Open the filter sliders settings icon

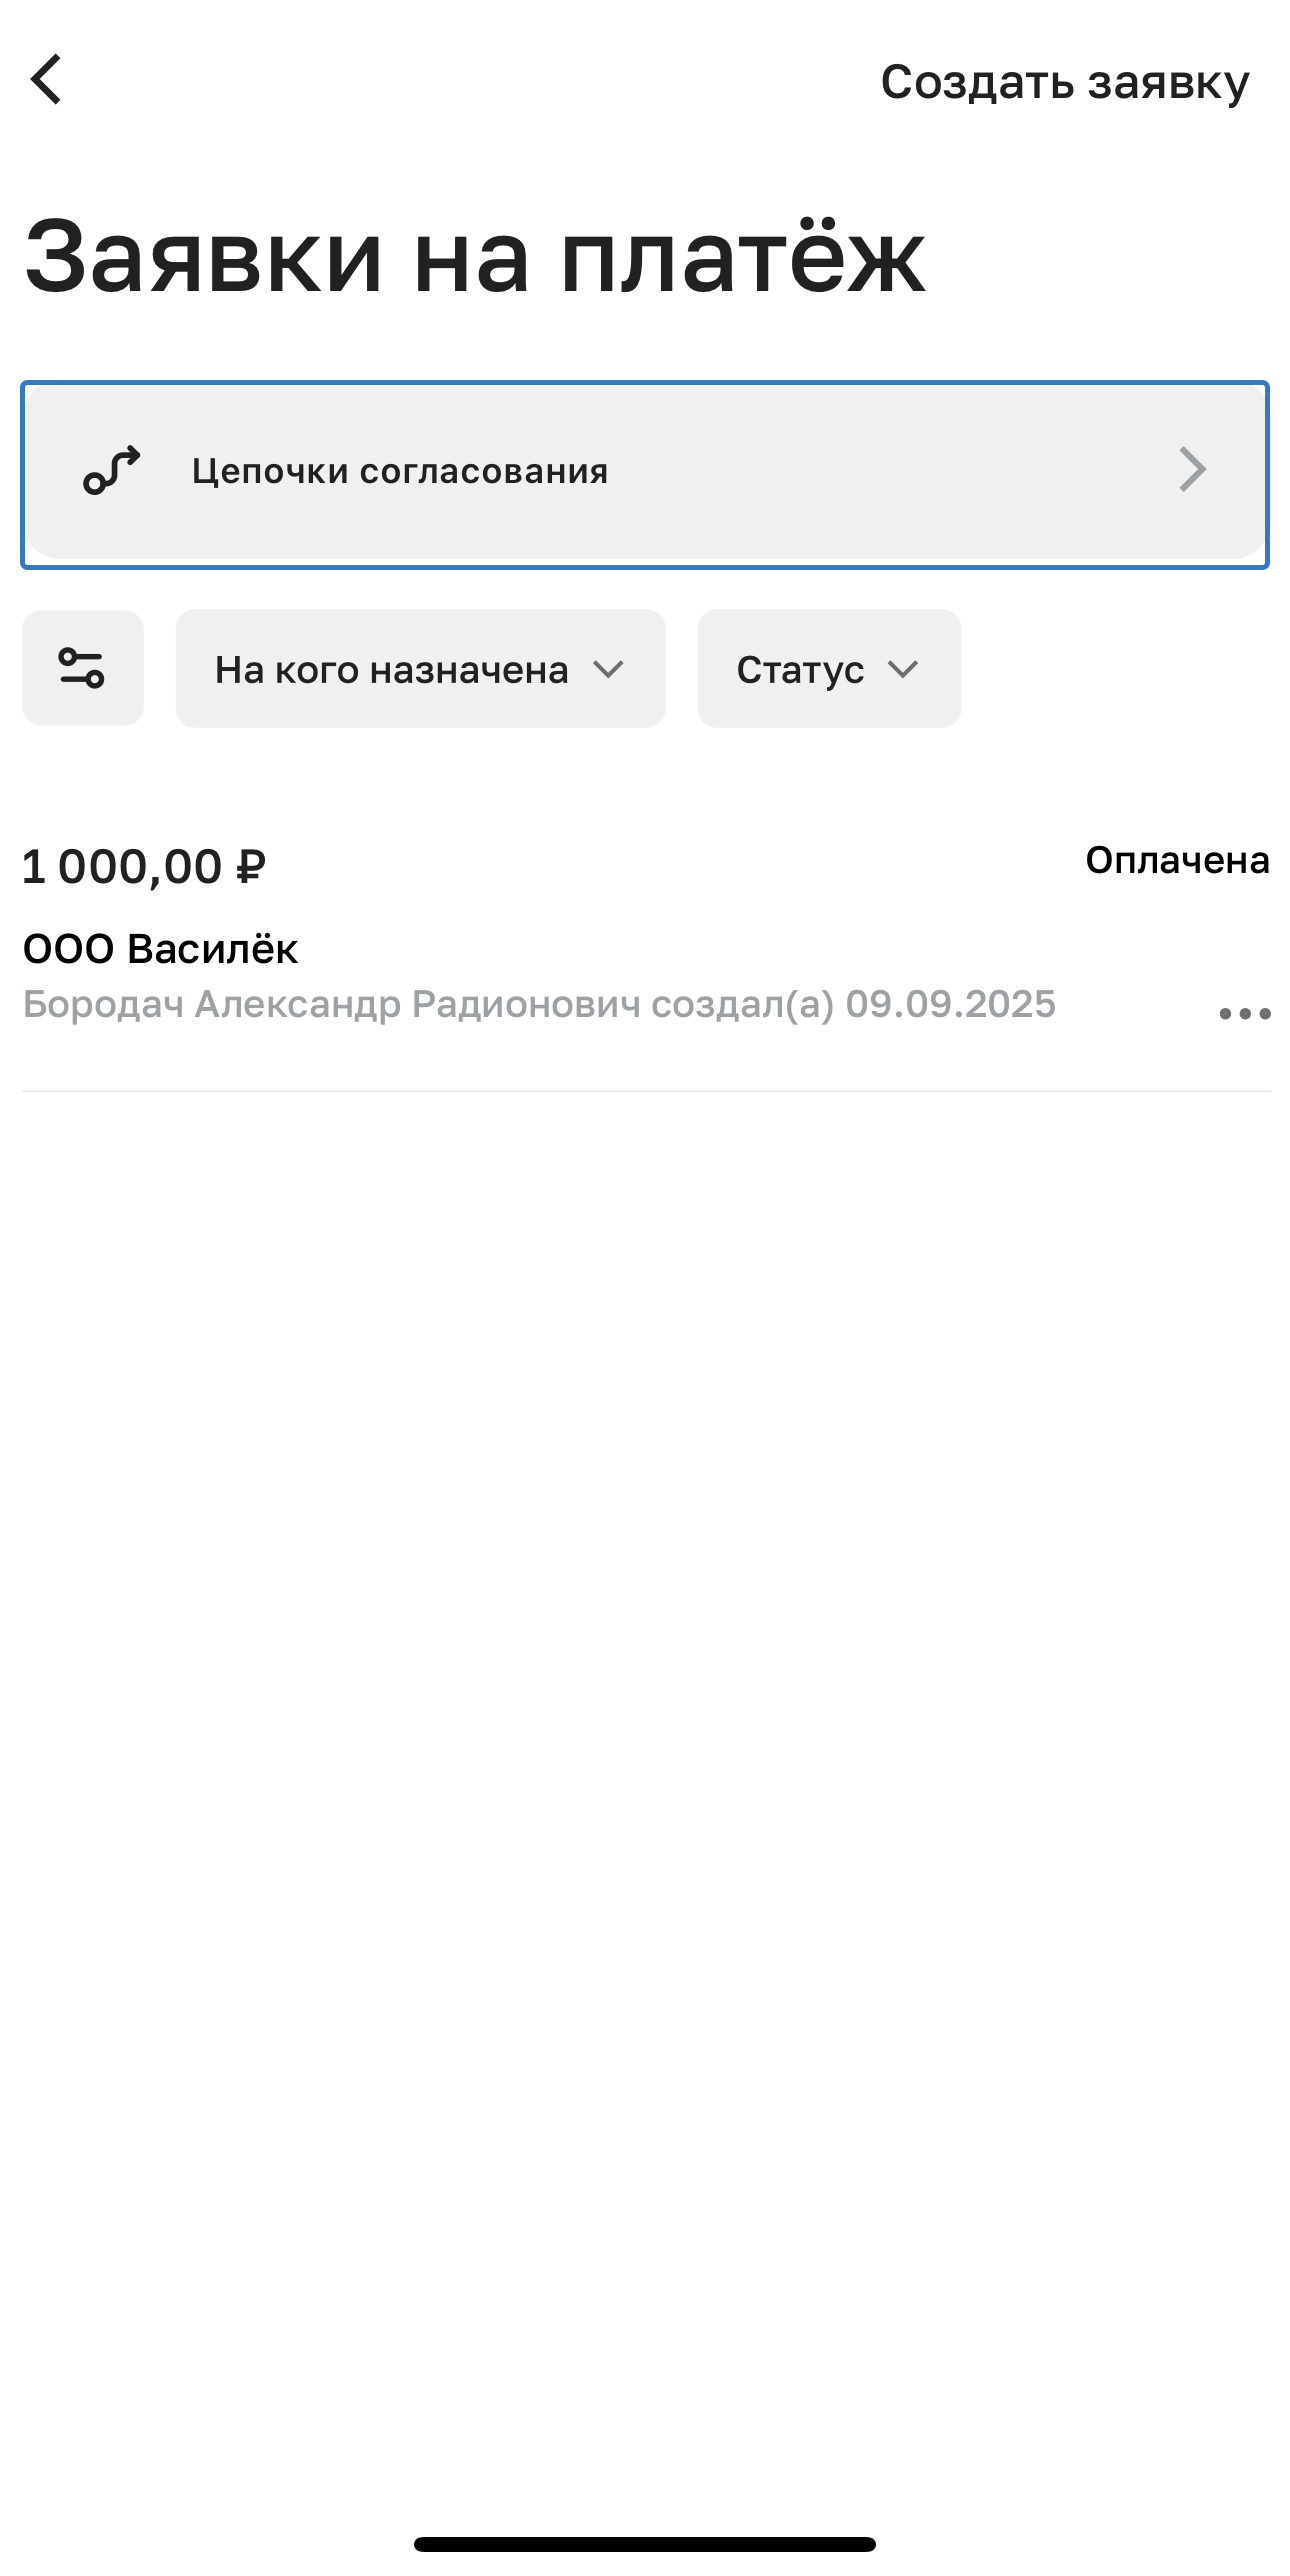[x=82, y=668]
